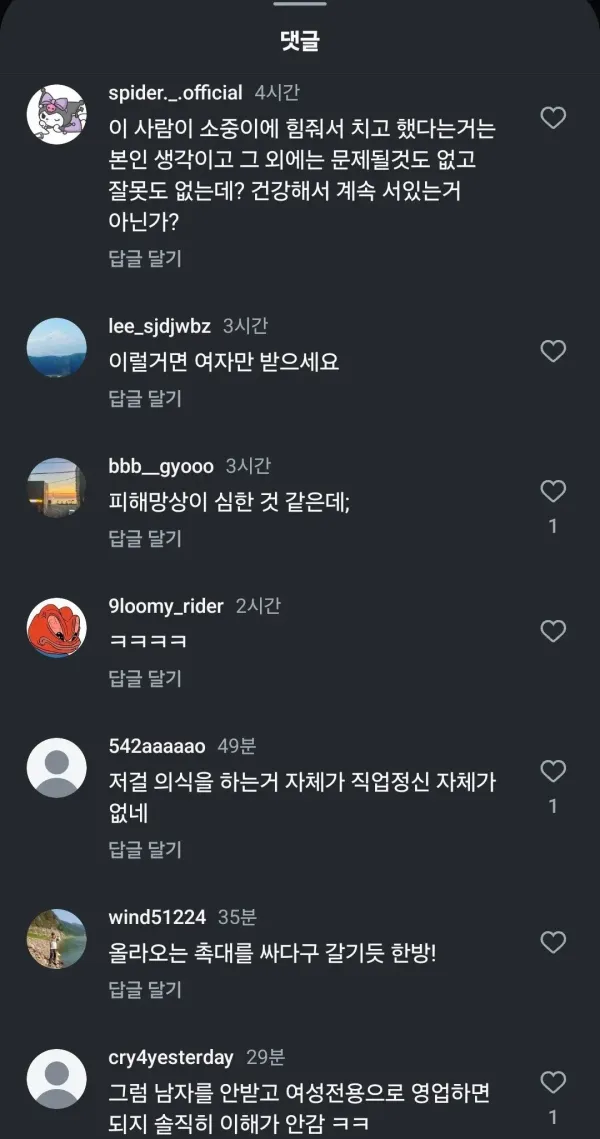
Task: Like 542aaaaao's comment using the heart icon
Action: [554, 770]
